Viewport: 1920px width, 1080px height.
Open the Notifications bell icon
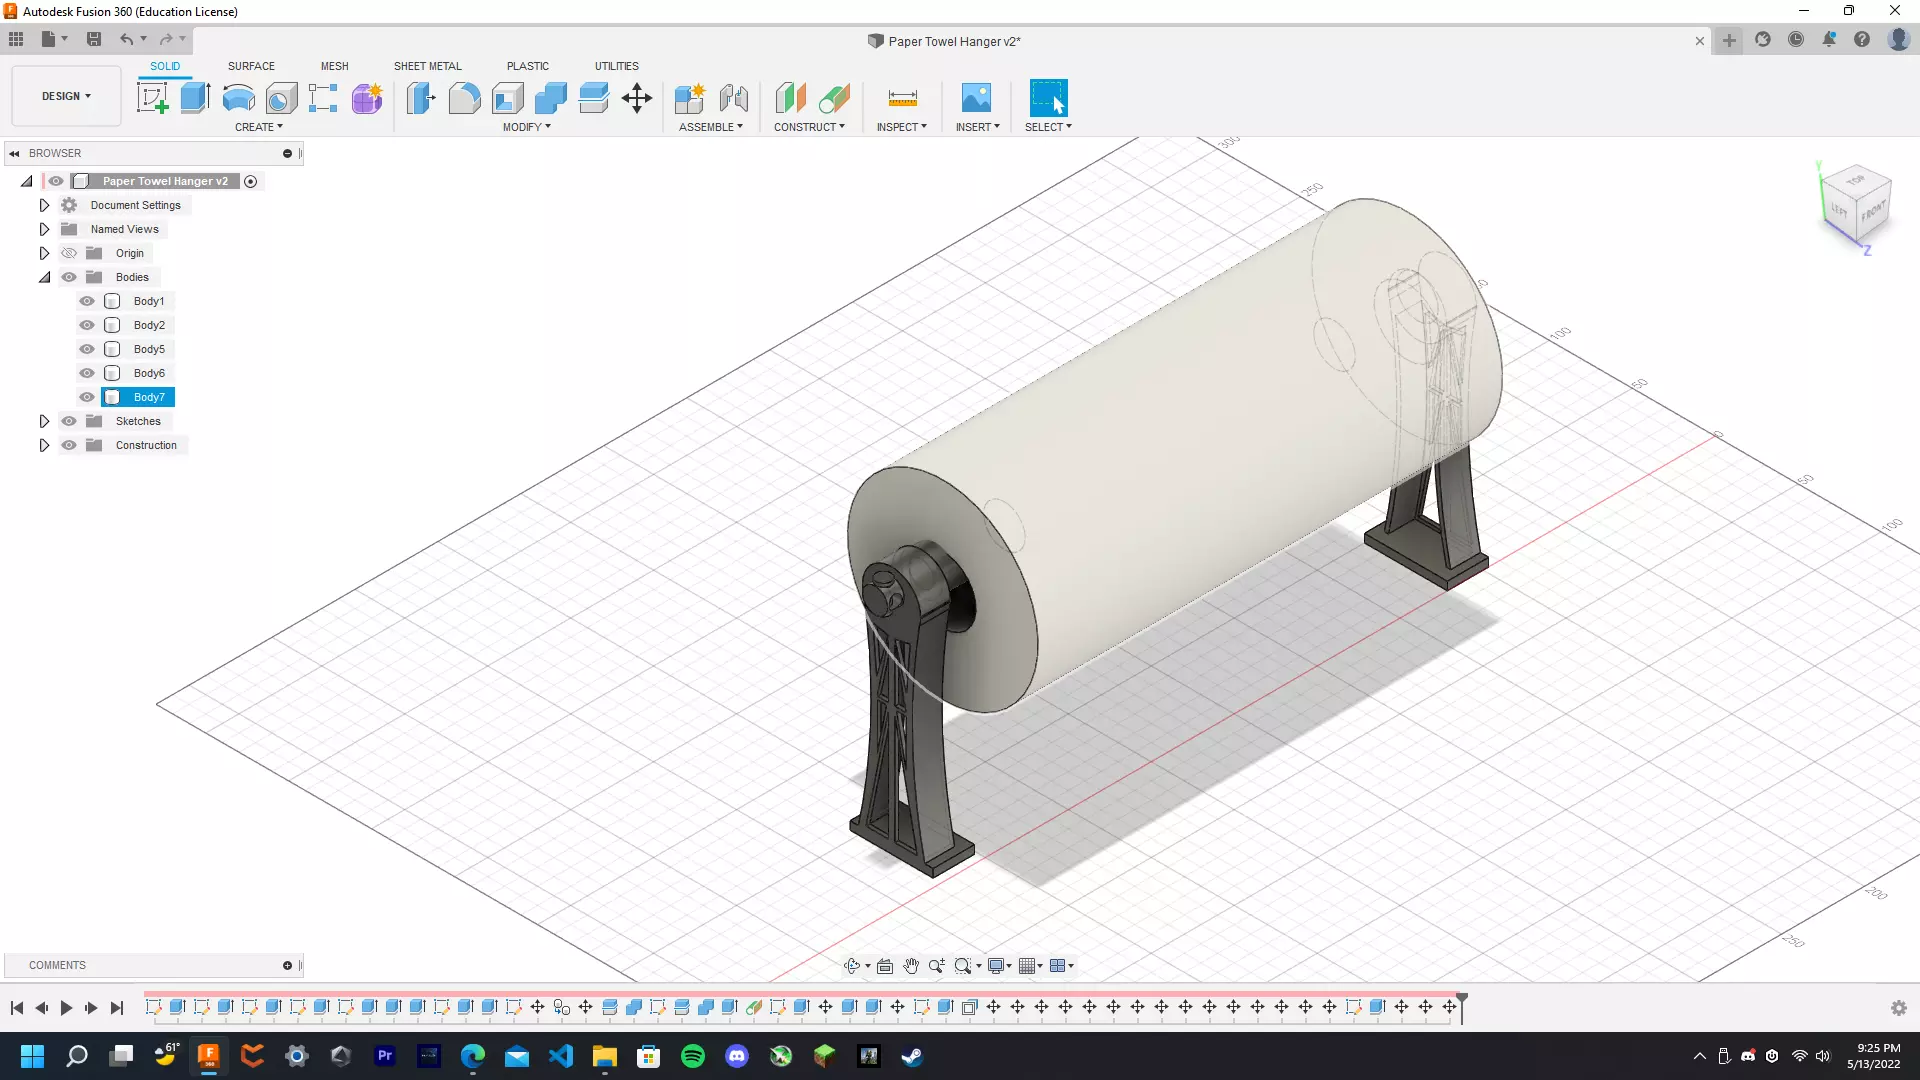click(x=1829, y=40)
